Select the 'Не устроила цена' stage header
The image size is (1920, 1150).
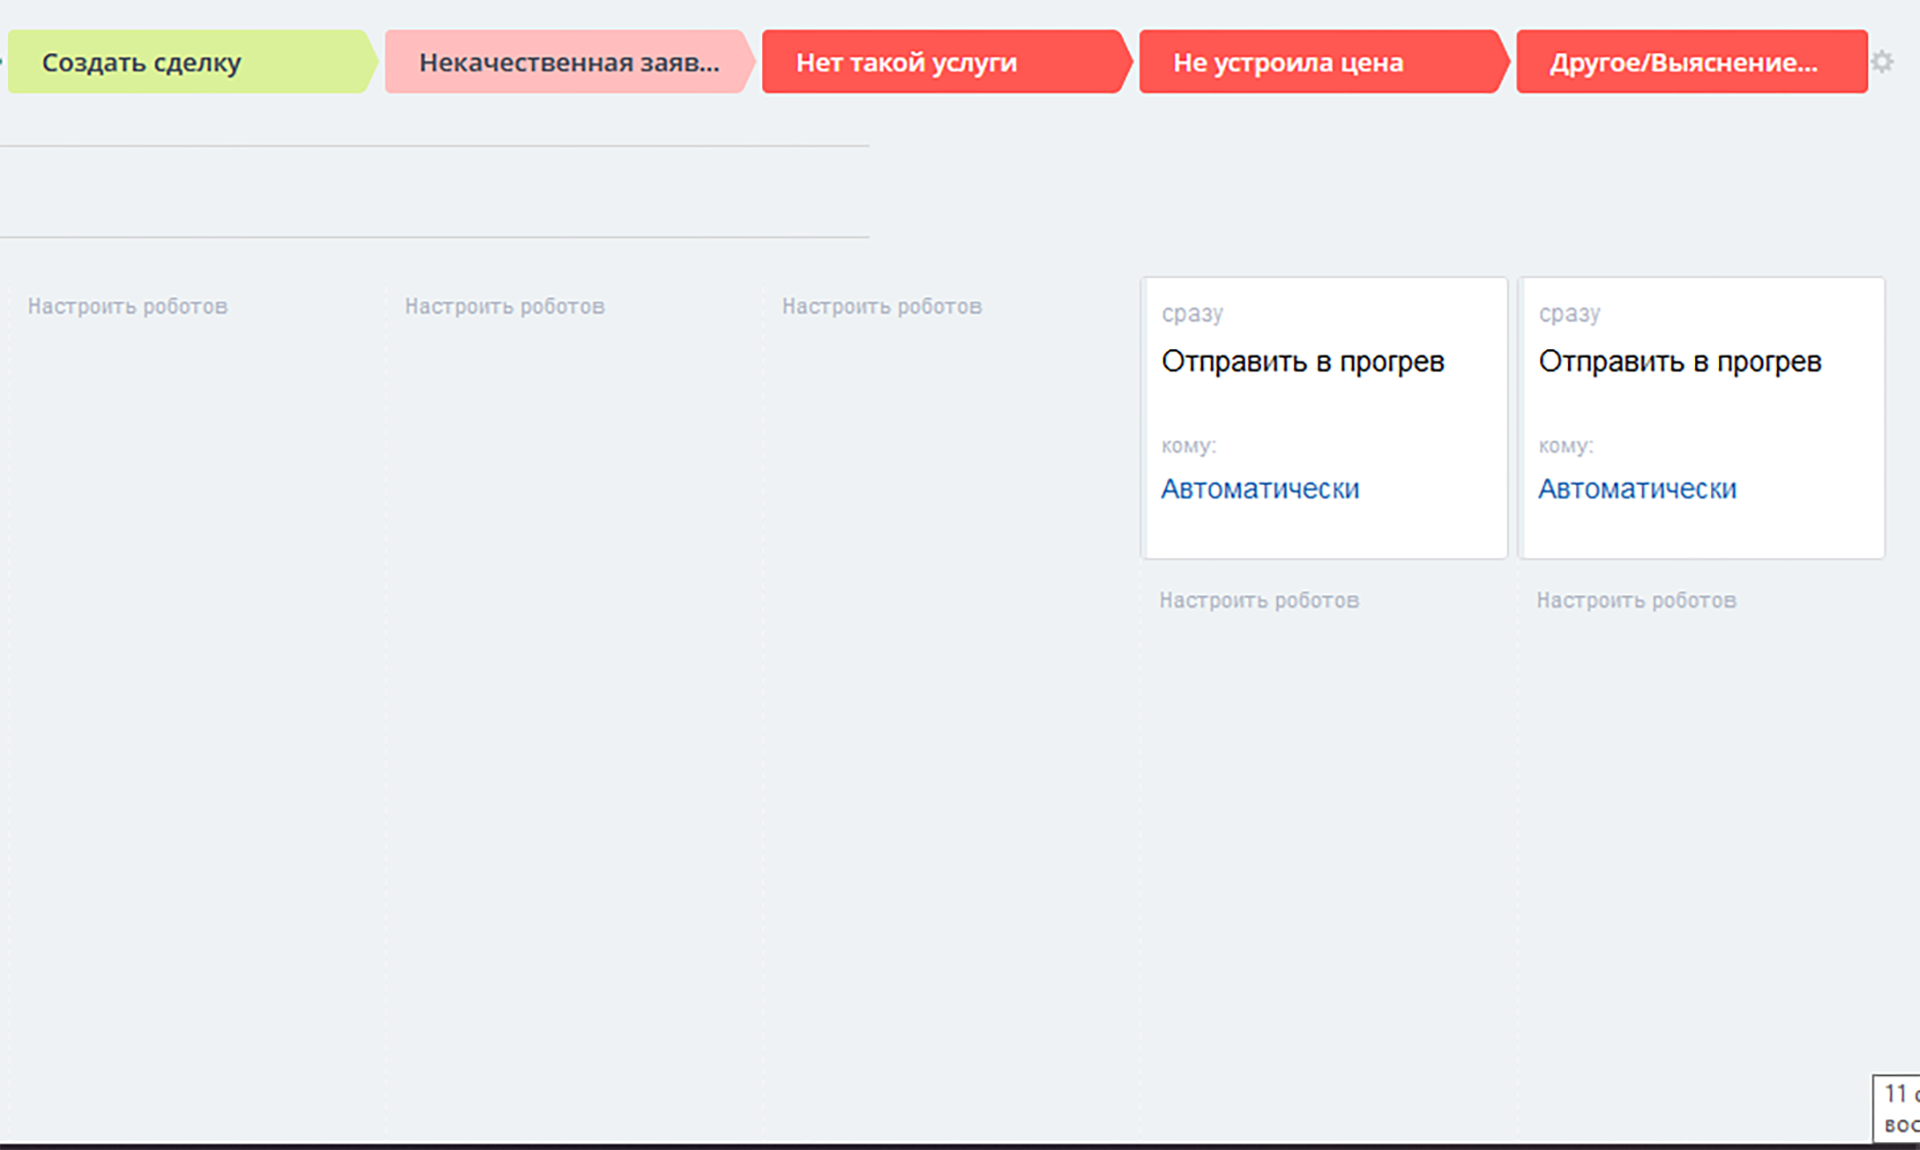tap(1320, 62)
